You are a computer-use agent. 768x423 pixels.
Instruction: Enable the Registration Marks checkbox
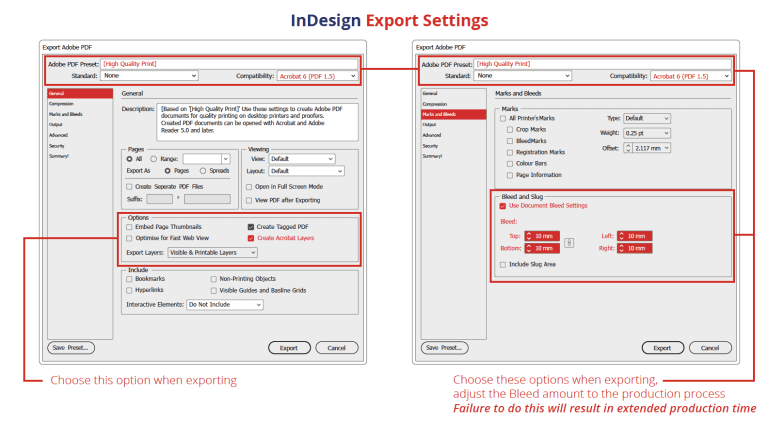coord(510,153)
